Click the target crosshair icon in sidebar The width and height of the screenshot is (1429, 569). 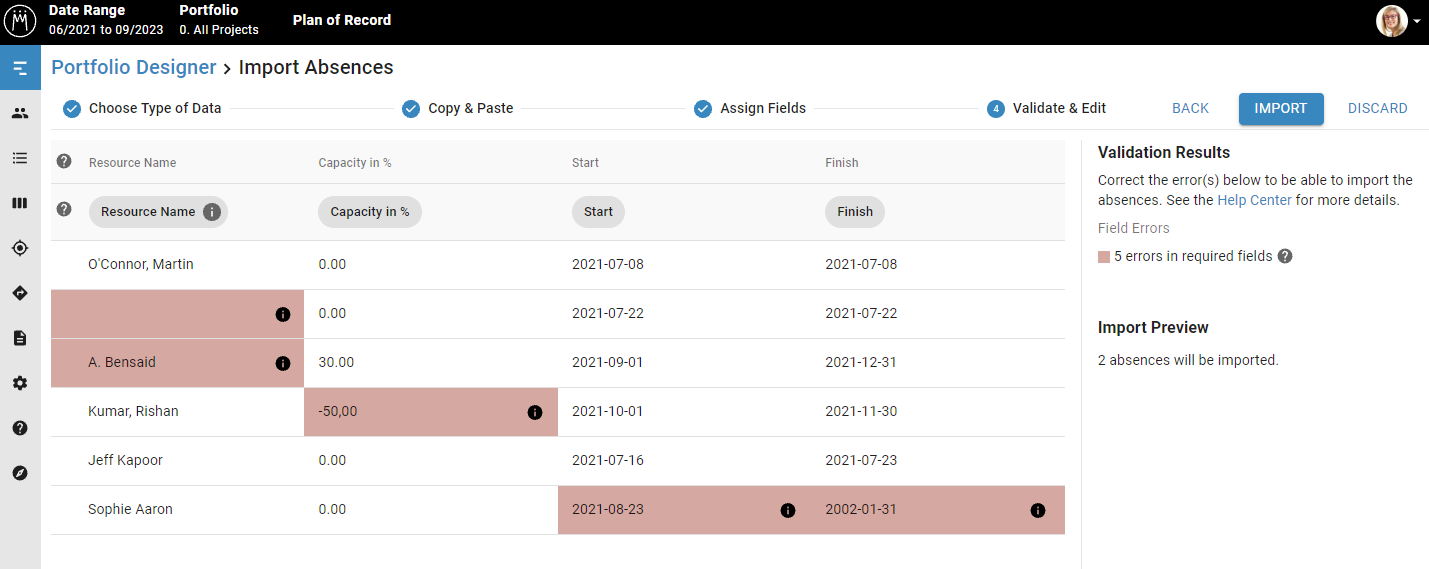20,248
